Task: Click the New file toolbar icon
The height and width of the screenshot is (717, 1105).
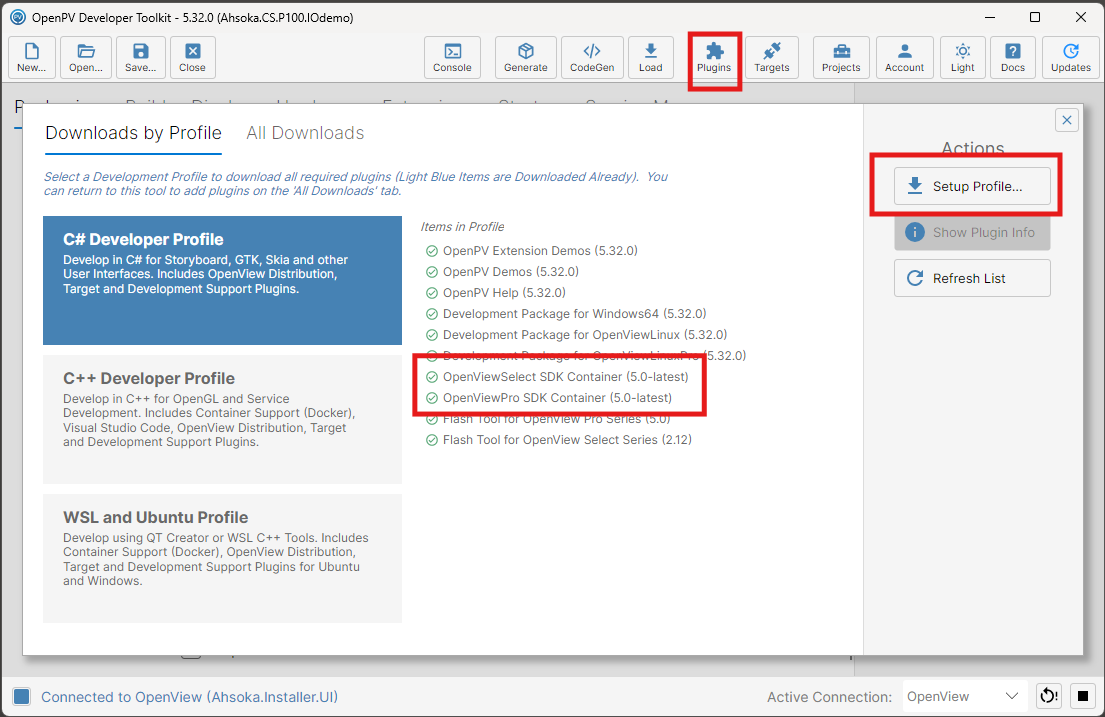Action: tap(32, 57)
